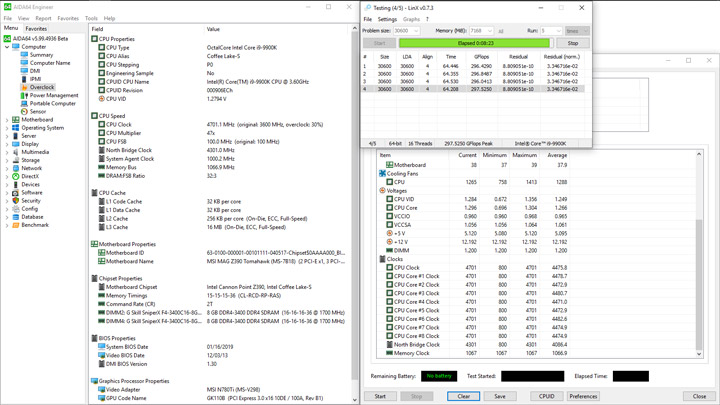
Task: Select the Multimedia node icon
Action: (x=16, y=152)
